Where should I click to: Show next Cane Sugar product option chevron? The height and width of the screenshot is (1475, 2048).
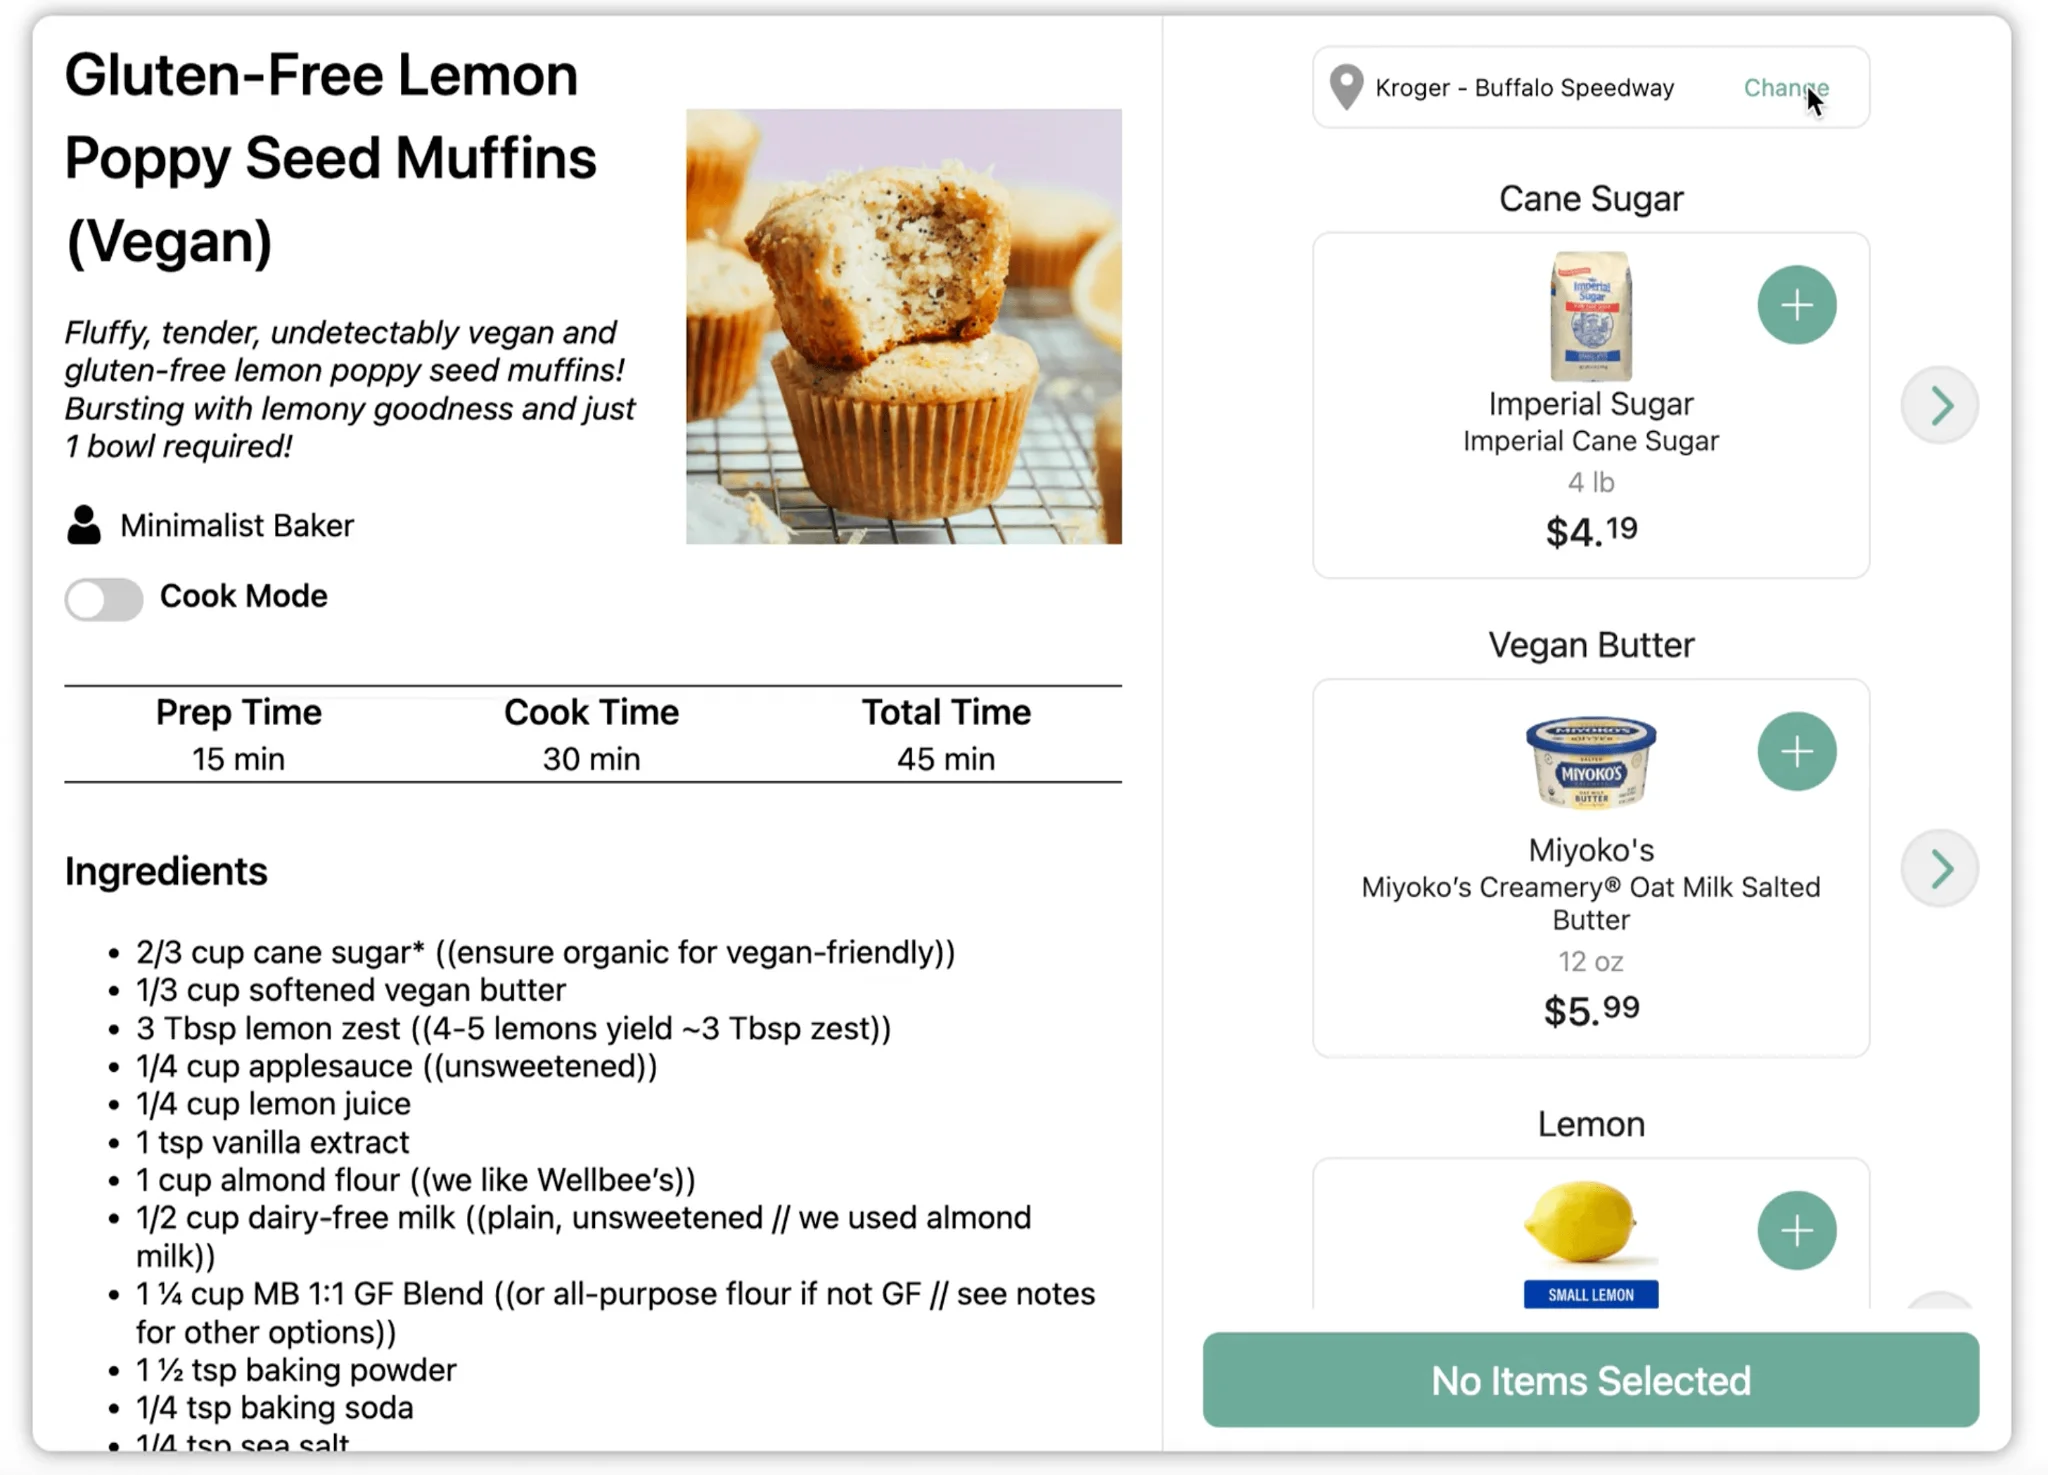point(1940,405)
